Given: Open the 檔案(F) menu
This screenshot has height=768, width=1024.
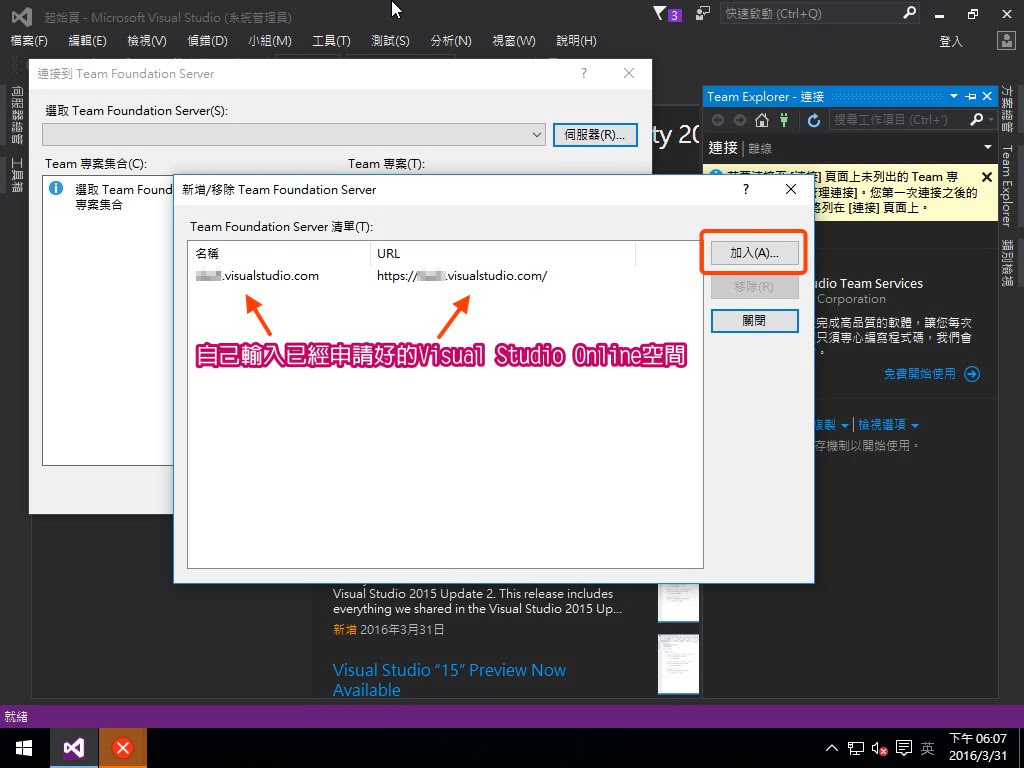Looking at the screenshot, I should (29, 40).
